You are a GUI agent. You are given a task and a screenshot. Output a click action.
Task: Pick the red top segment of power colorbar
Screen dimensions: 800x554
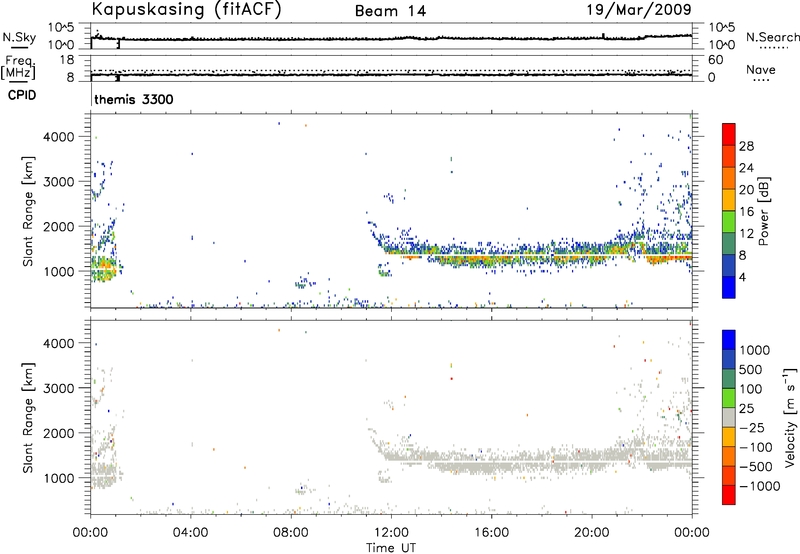pyautogui.click(x=729, y=135)
